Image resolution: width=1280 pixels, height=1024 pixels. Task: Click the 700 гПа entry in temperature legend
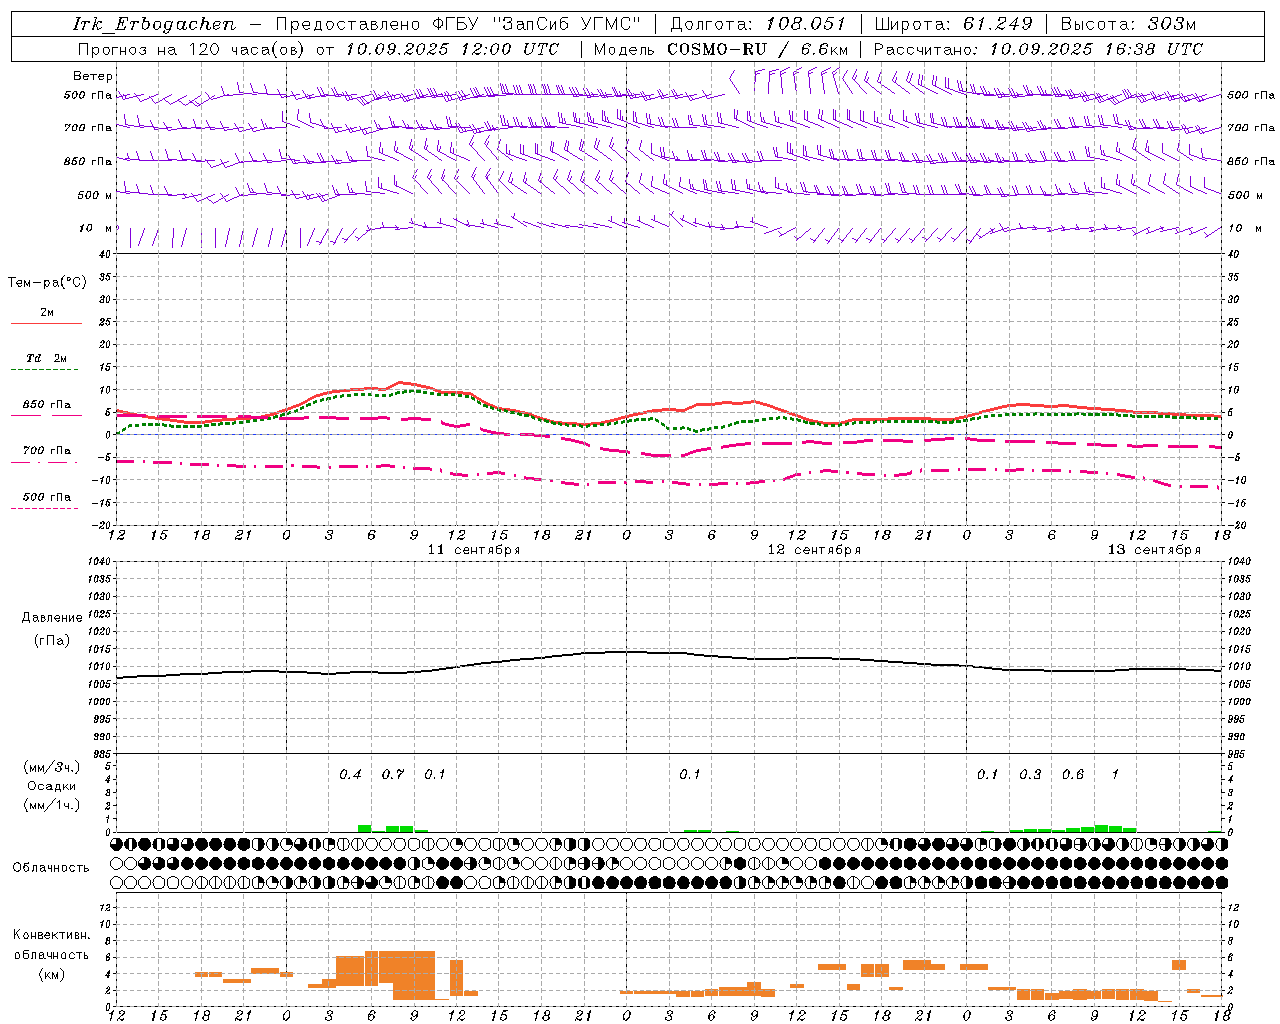(47, 450)
